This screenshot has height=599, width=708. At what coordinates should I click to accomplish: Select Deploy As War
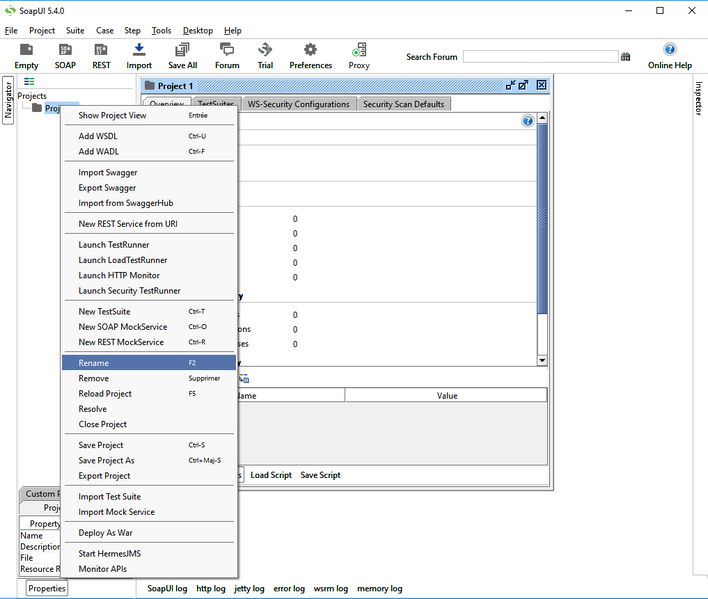coord(149,533)
